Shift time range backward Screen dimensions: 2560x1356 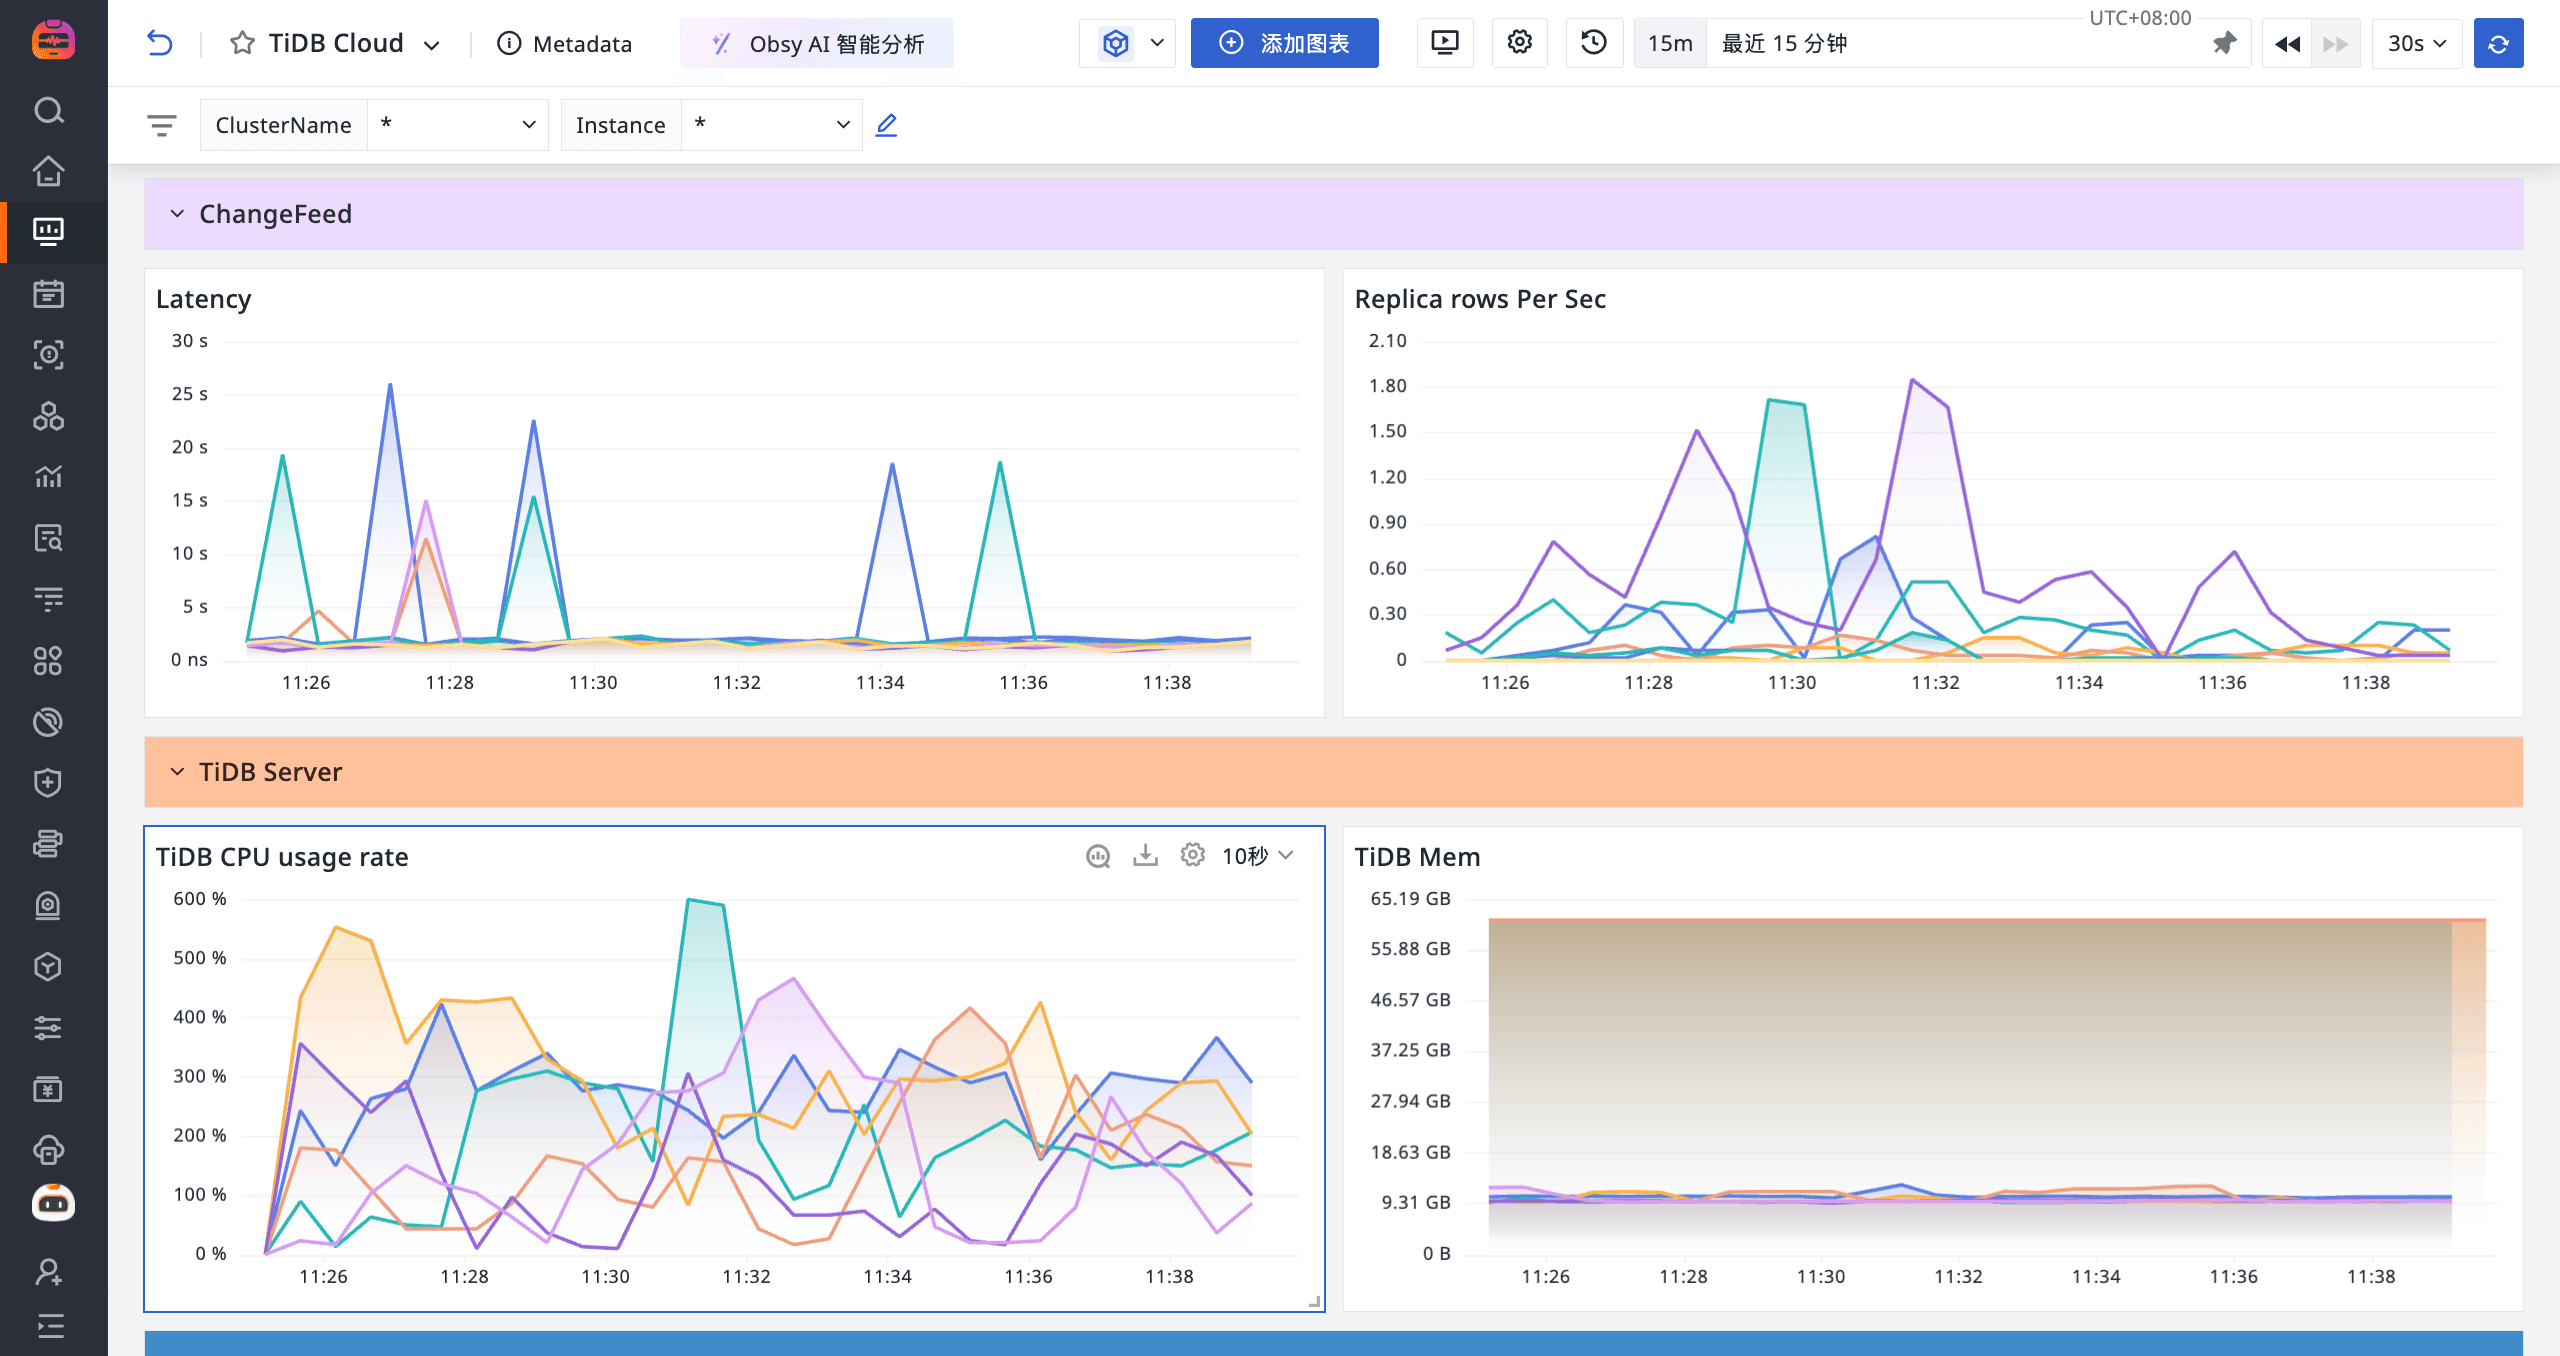2287,43
